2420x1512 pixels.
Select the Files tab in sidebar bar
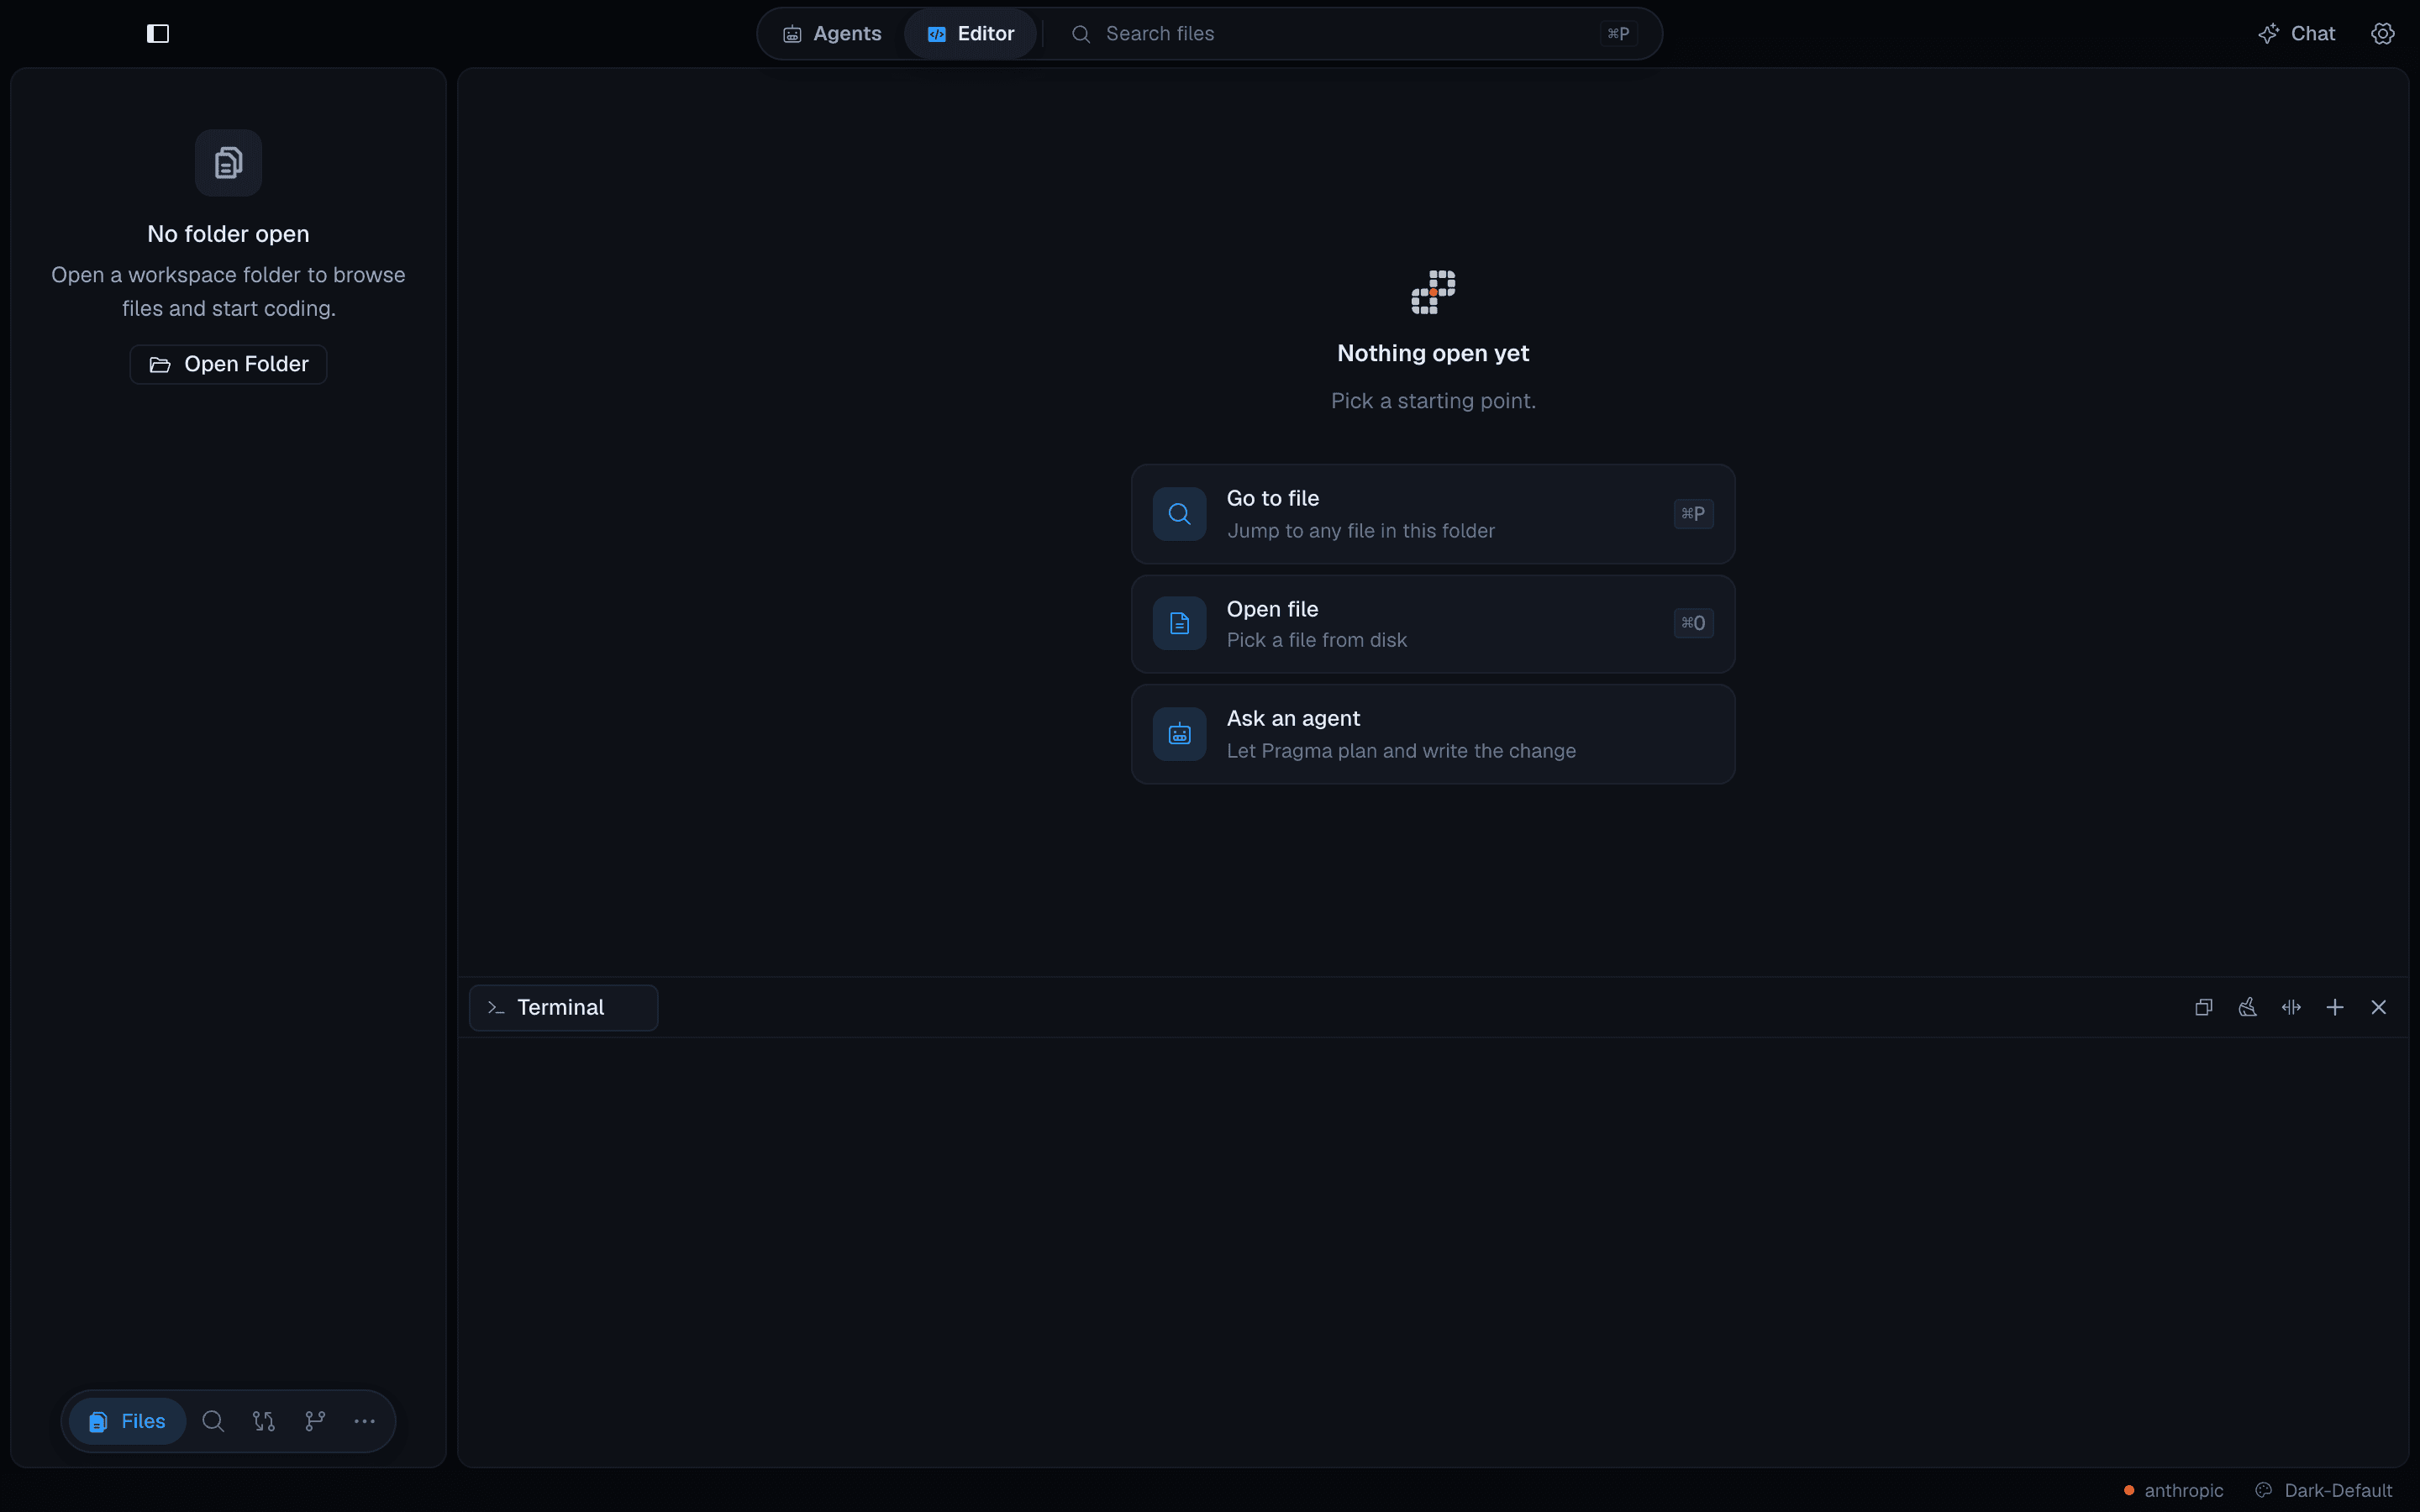tap(127, 1421)
